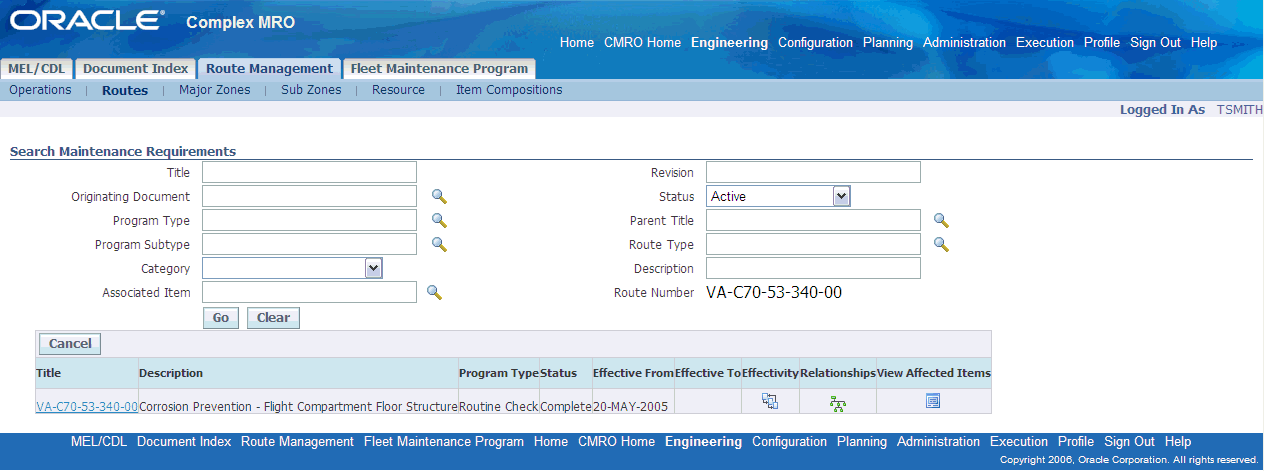Click the Go search button
This screenshot has height=471, width=1264.
[221, 318]
